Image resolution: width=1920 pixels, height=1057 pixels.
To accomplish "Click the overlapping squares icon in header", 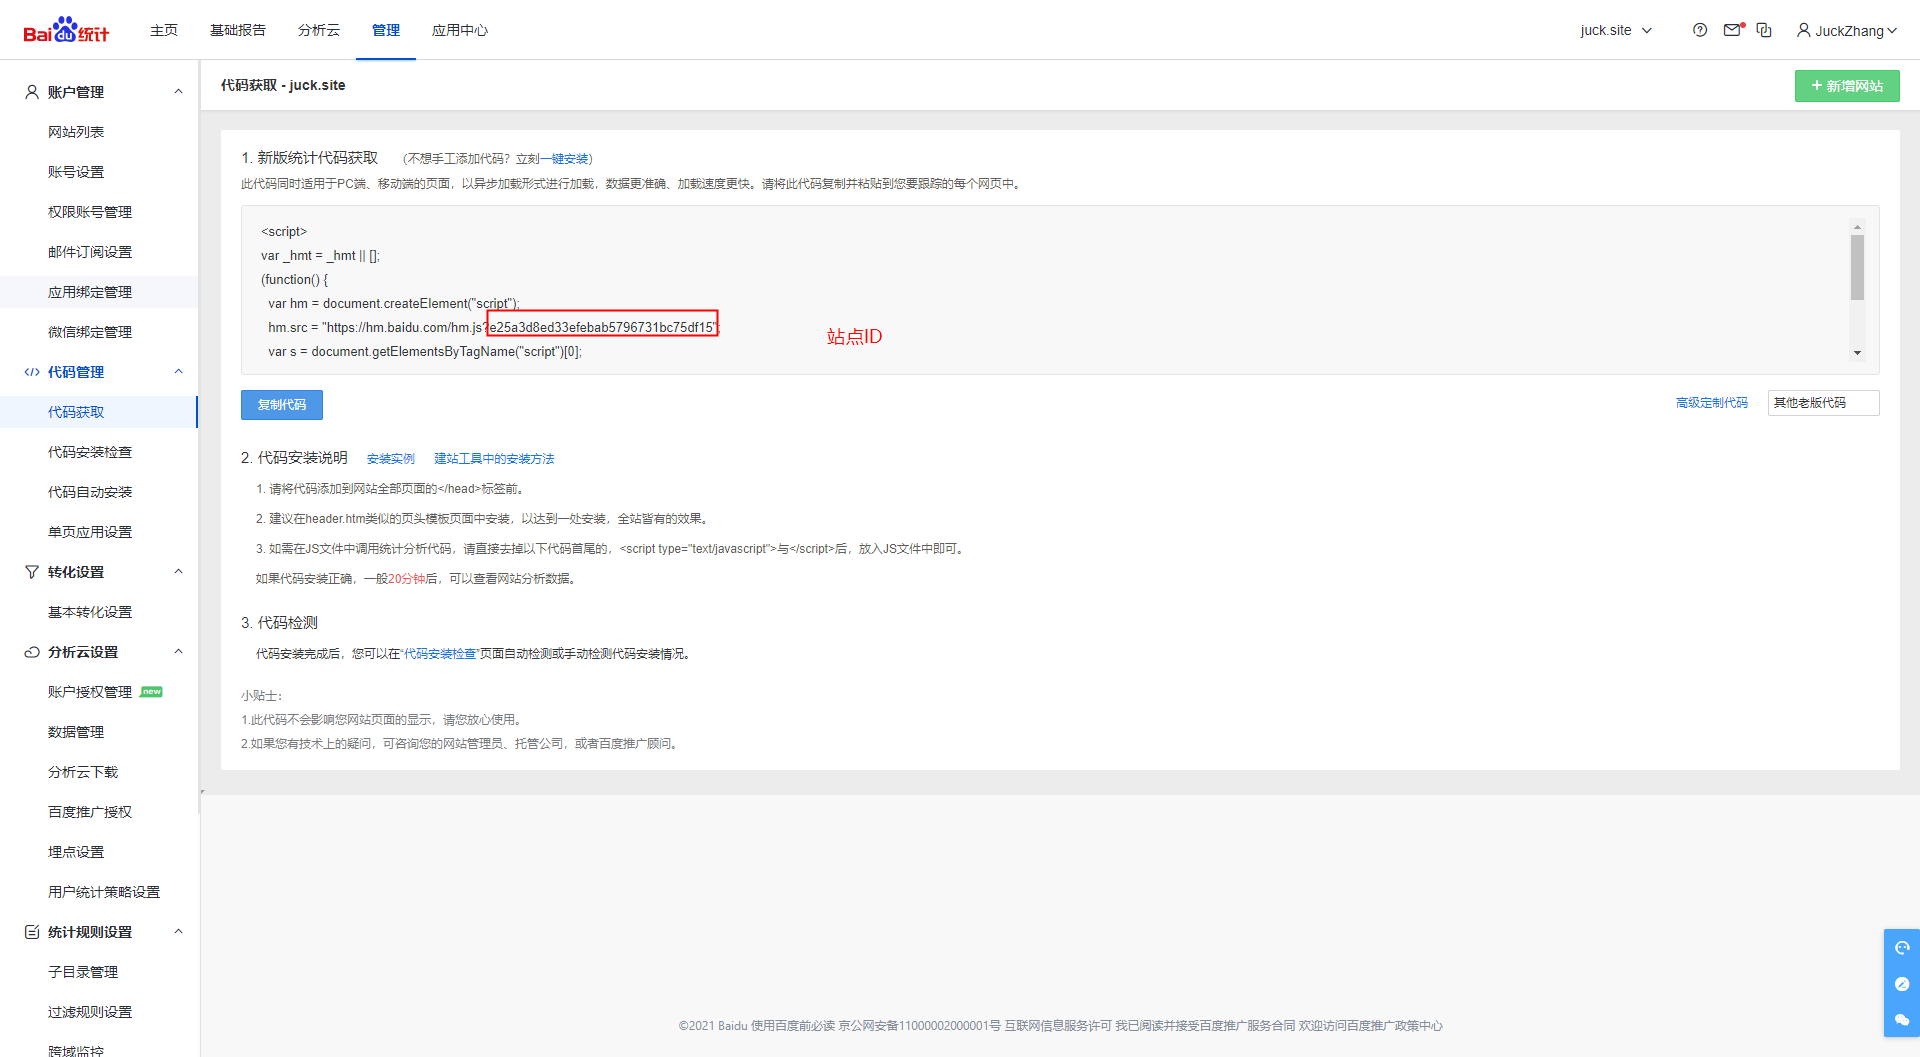I will coord(1764,30).
